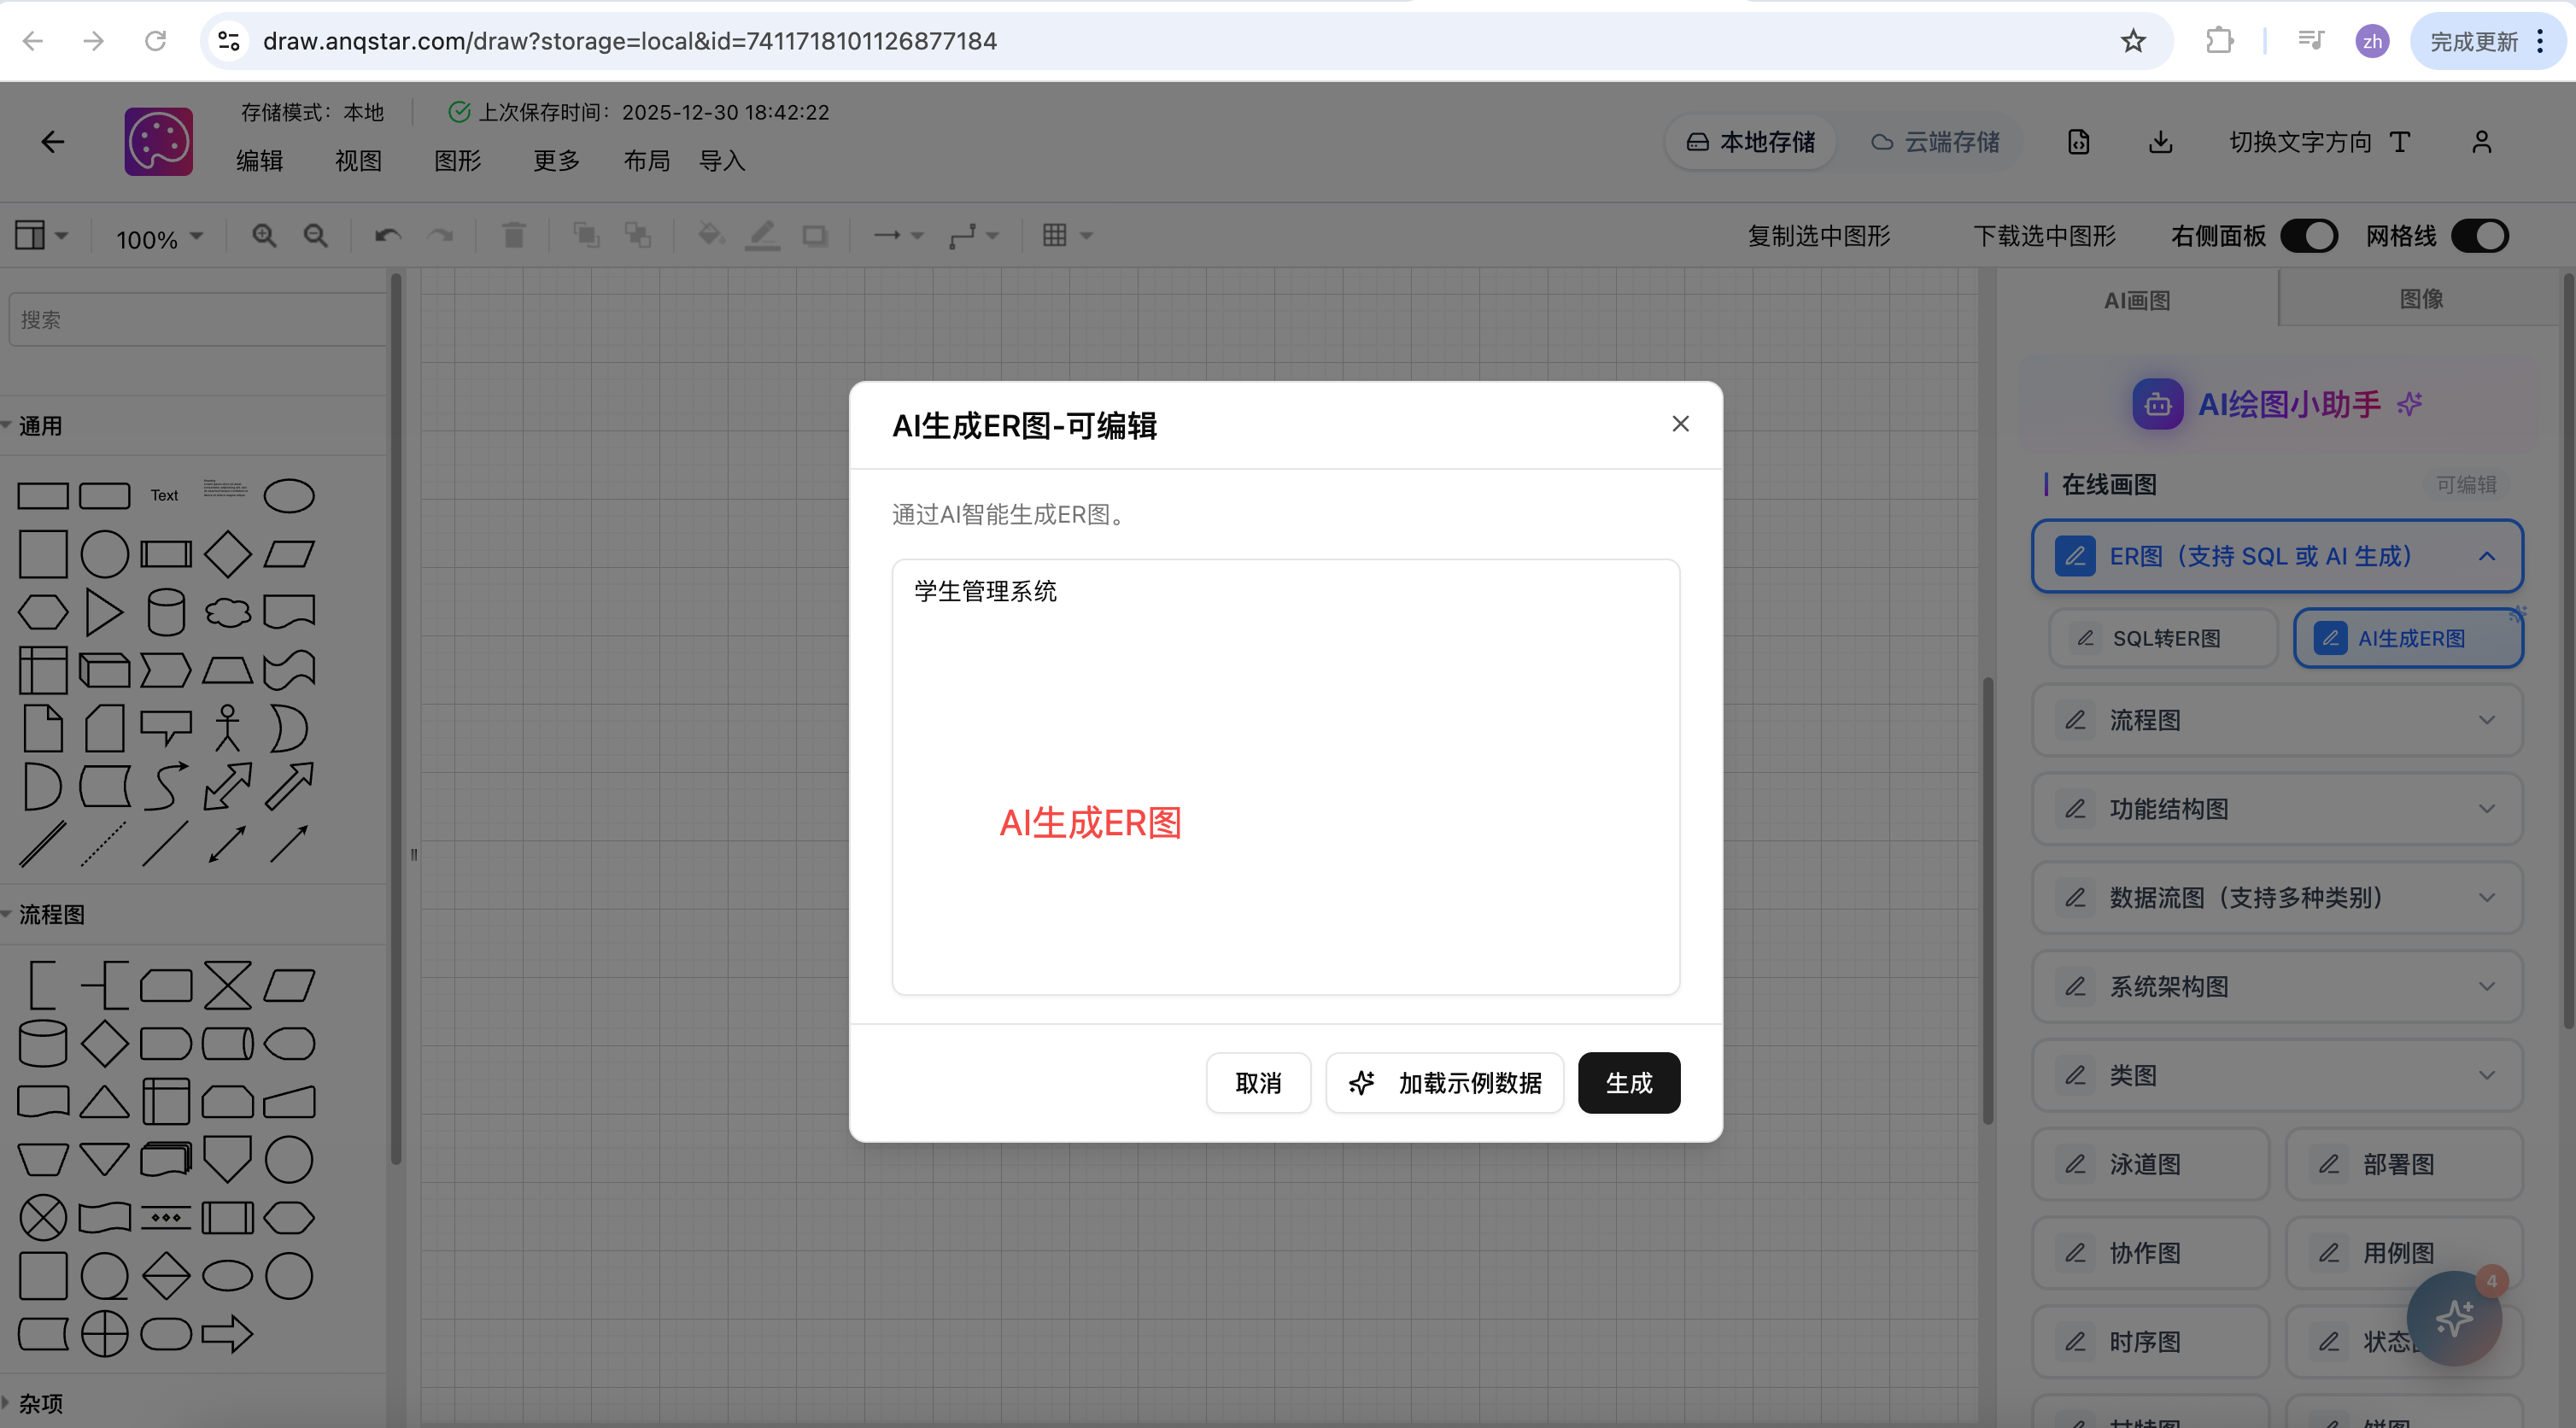This screenshot has height=1428, width=2576.
Task: Switch to 云端存储 storage mode
Action: coord(1936,142)
